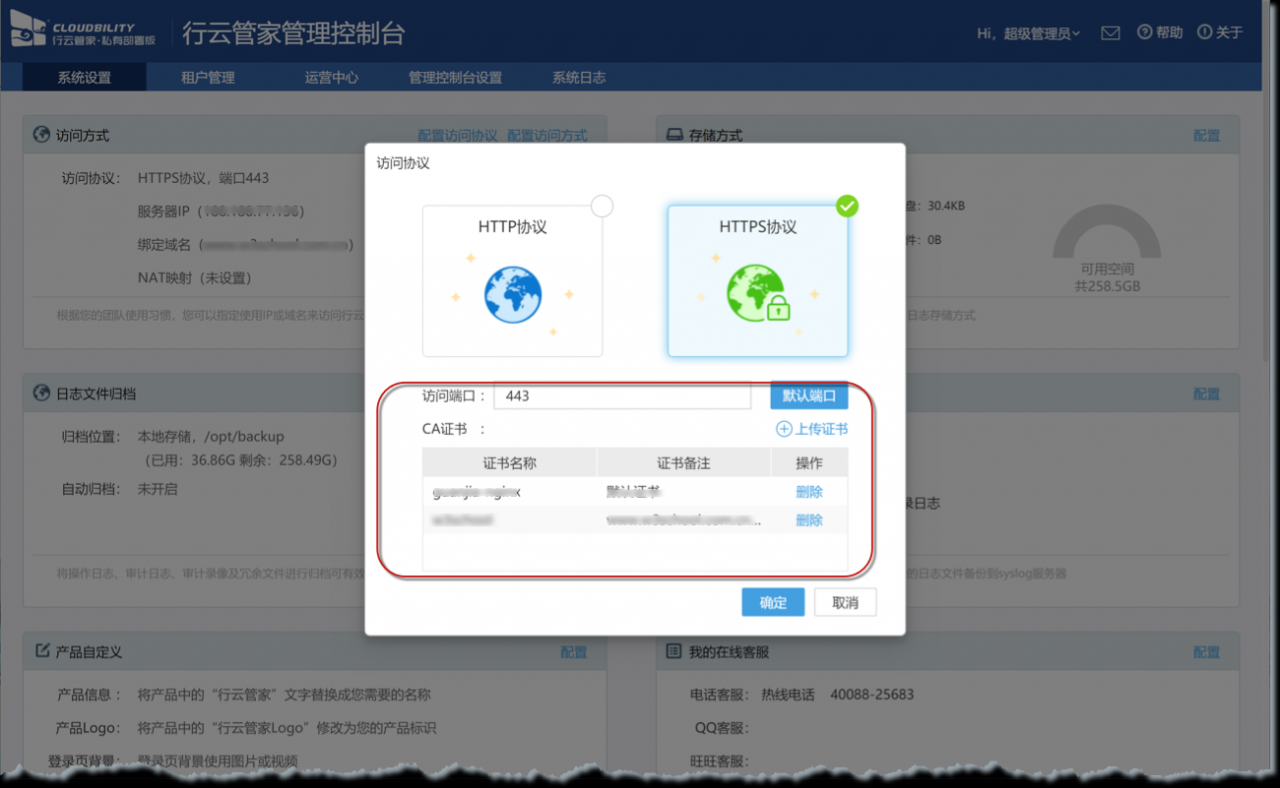Click the Cloudbility logo icon
The image size is (1280, 788).
tap(28, 32)
